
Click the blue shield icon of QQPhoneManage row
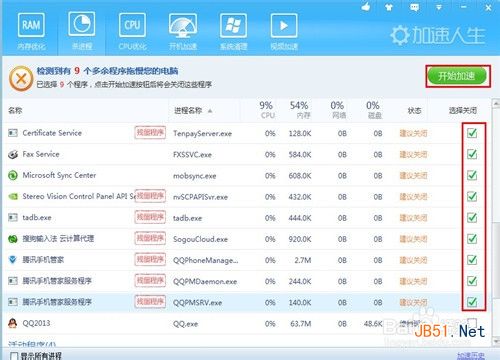click(x=13, y=260)
